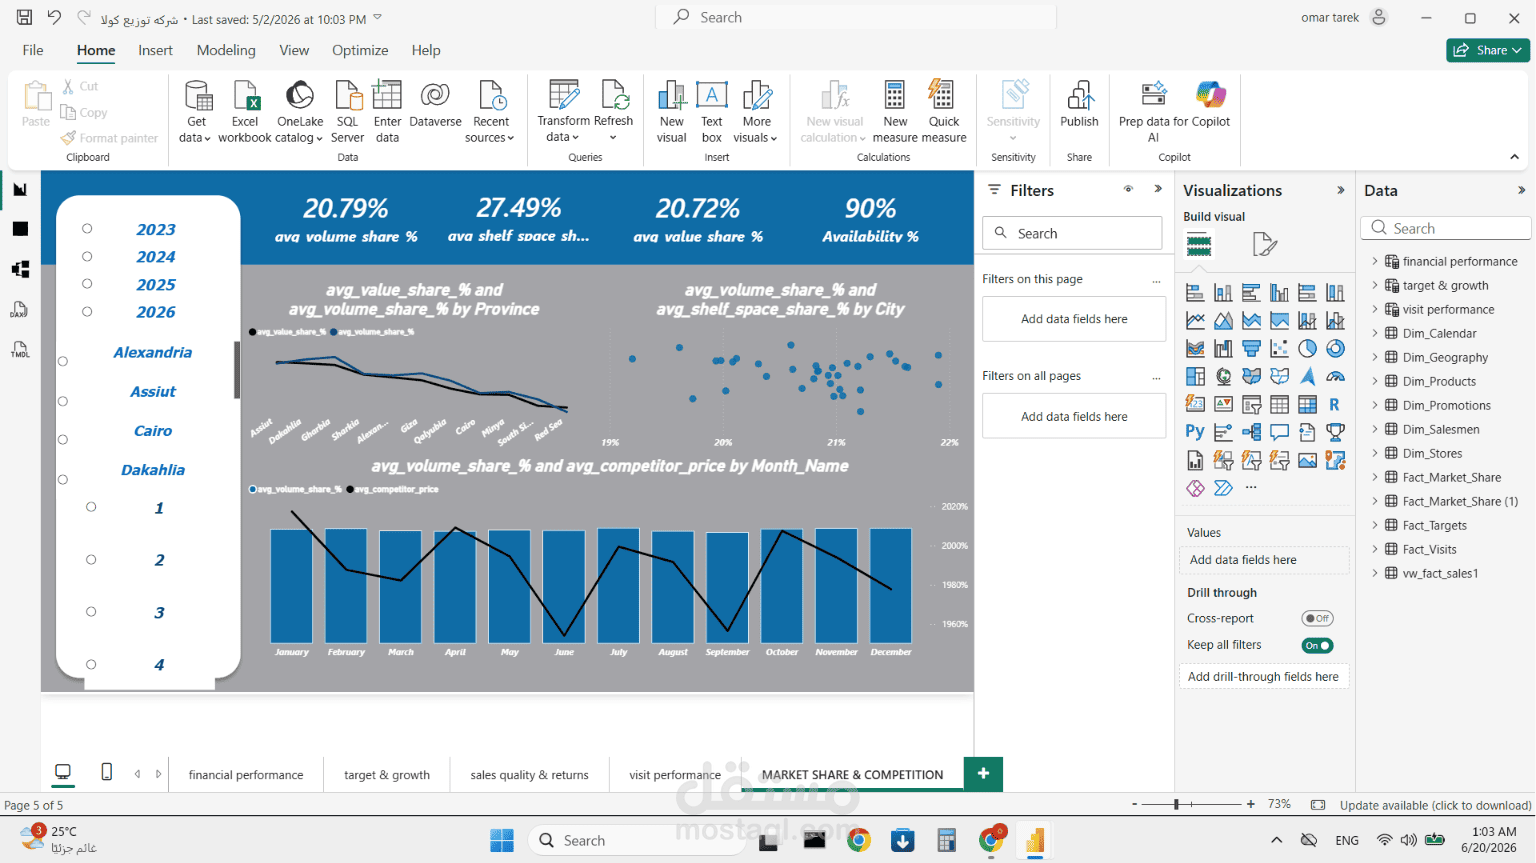The width and height of the screenshot is (1536, 863).
Task: Open the Modeling ribbon tab
Action: tap(226, 50)
